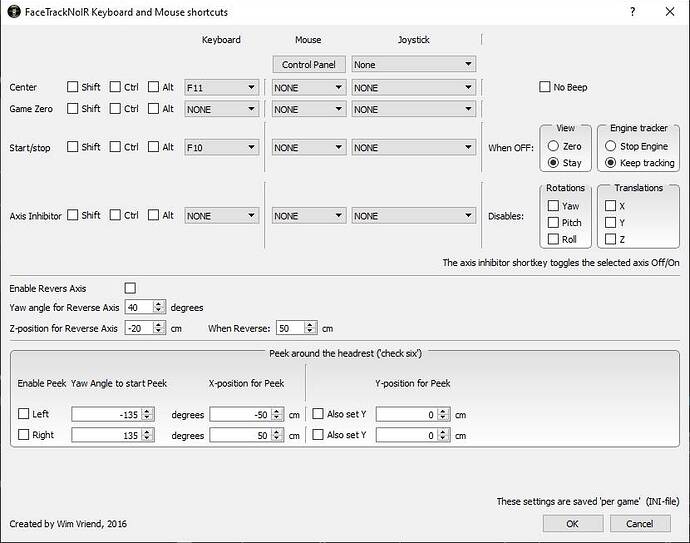
Task: Confirm settings with the OK button
Action: coord(573,524)
